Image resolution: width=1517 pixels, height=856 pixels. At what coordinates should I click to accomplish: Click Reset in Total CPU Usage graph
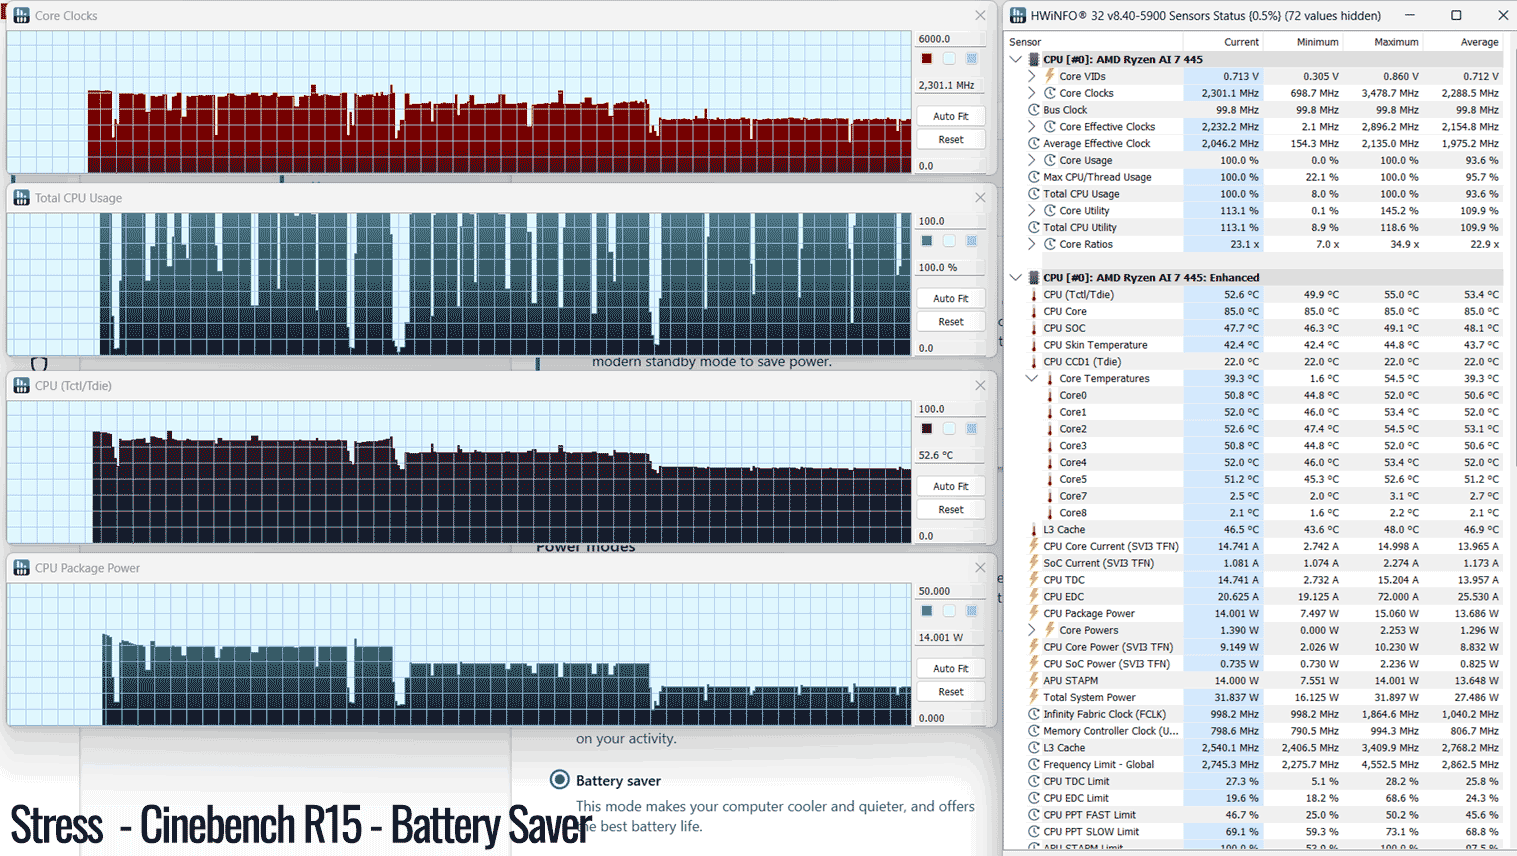[951, 321]
